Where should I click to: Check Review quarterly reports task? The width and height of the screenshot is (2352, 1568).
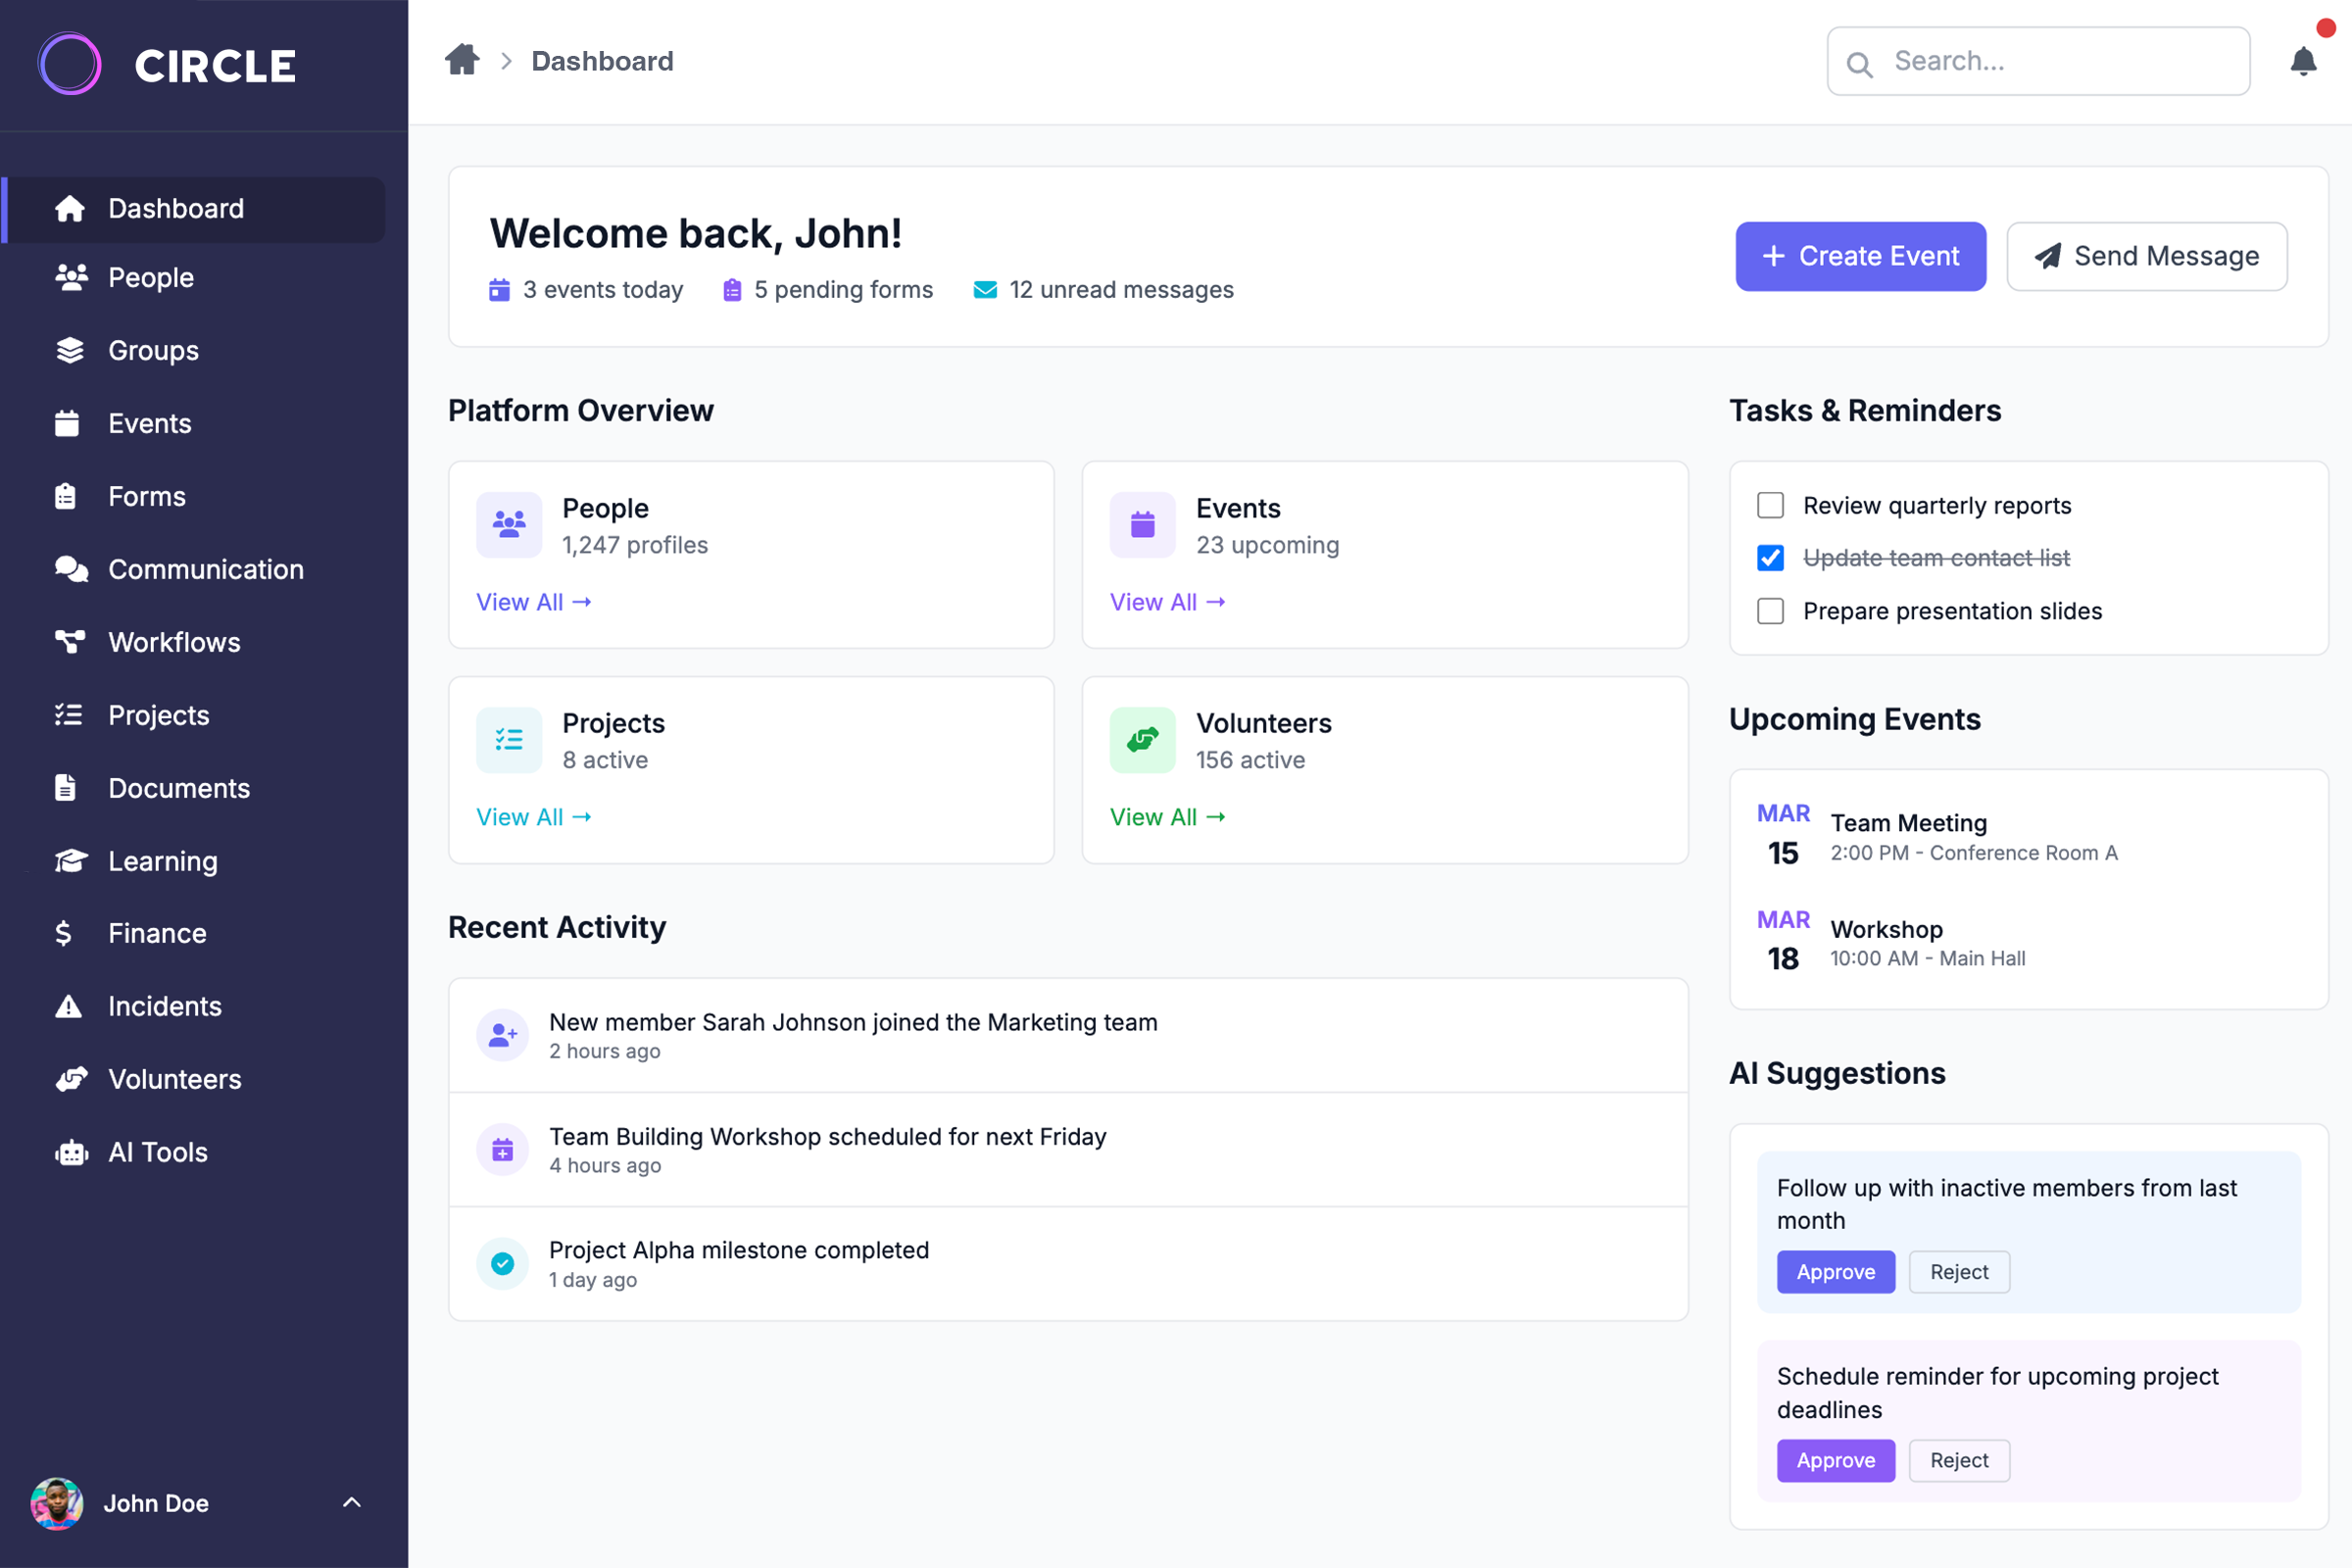click(1770, 505)
